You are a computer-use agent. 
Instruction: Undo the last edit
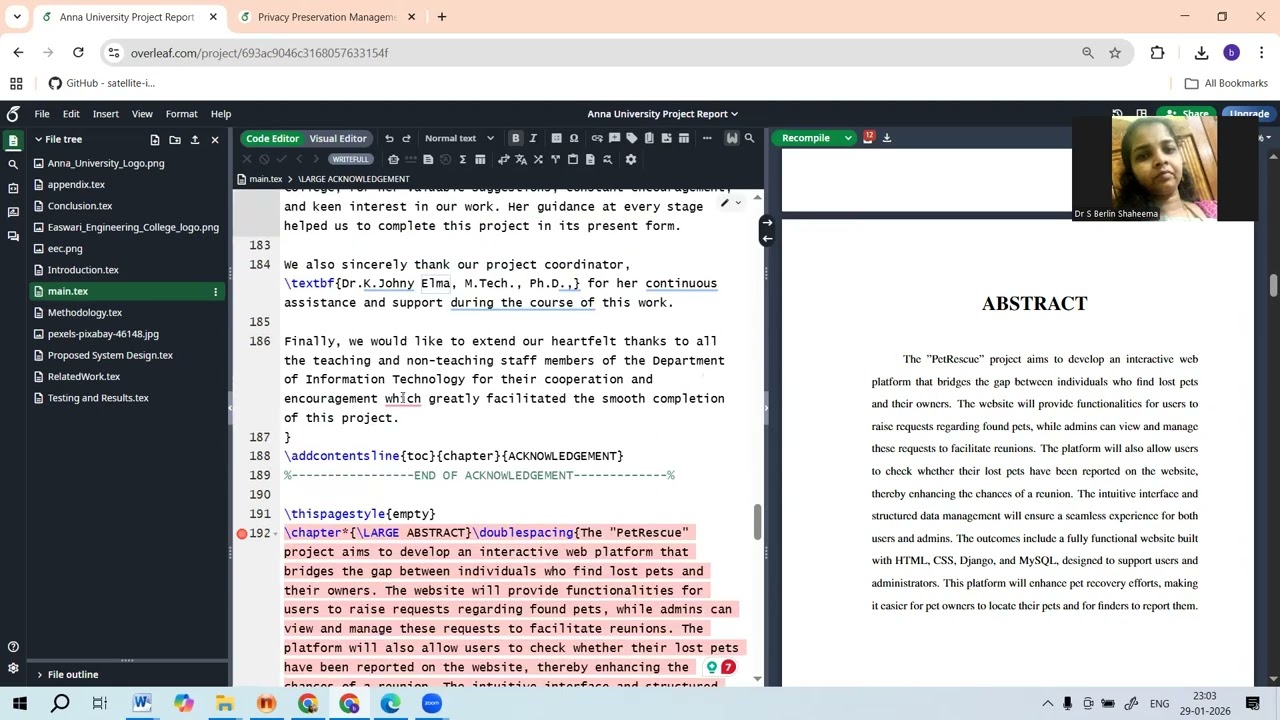tap(389, 138)
